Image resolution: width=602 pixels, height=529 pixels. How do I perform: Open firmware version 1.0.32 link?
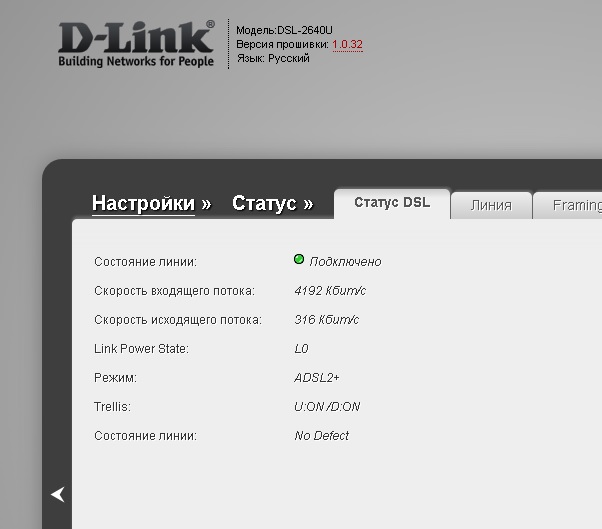click(x=347, y=45)
